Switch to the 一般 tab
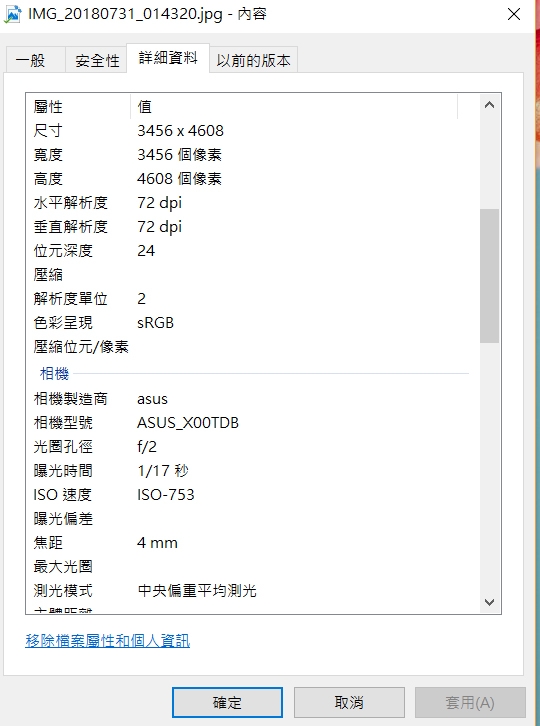 [x=35, y=60]
